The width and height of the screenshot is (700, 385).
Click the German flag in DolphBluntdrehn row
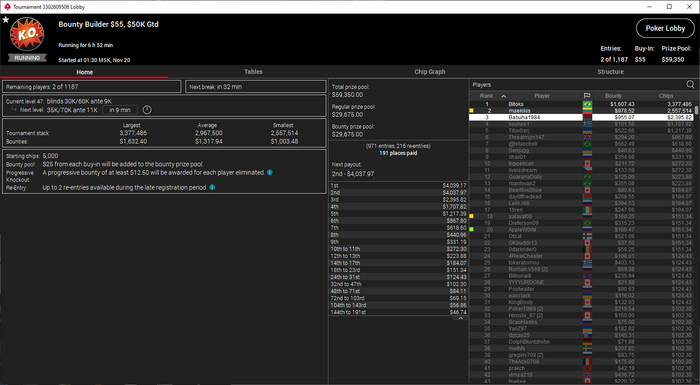point(587,342)
